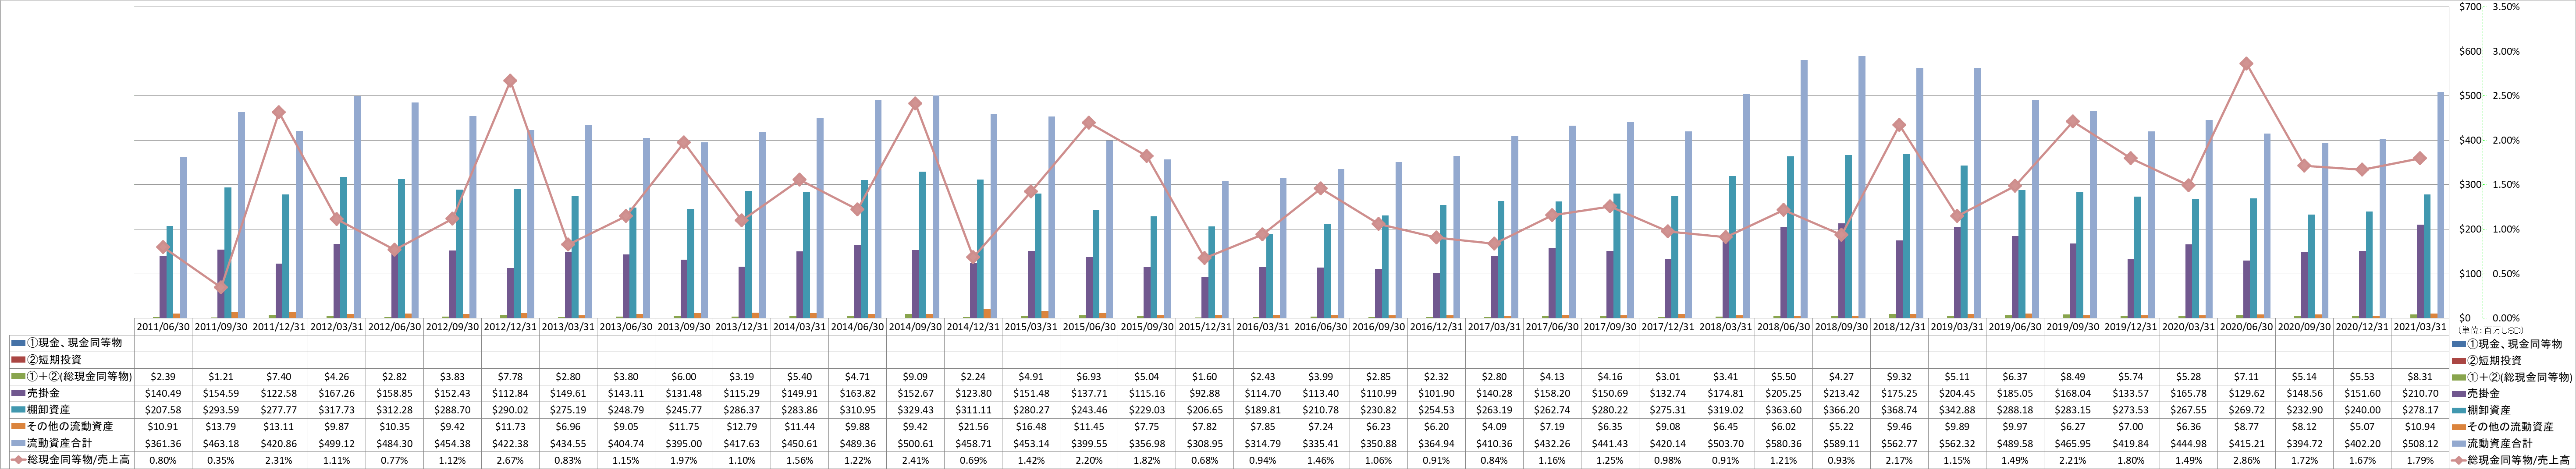Click the $92.88 receivables cell for 2015/12/31

click(1205, 393)
